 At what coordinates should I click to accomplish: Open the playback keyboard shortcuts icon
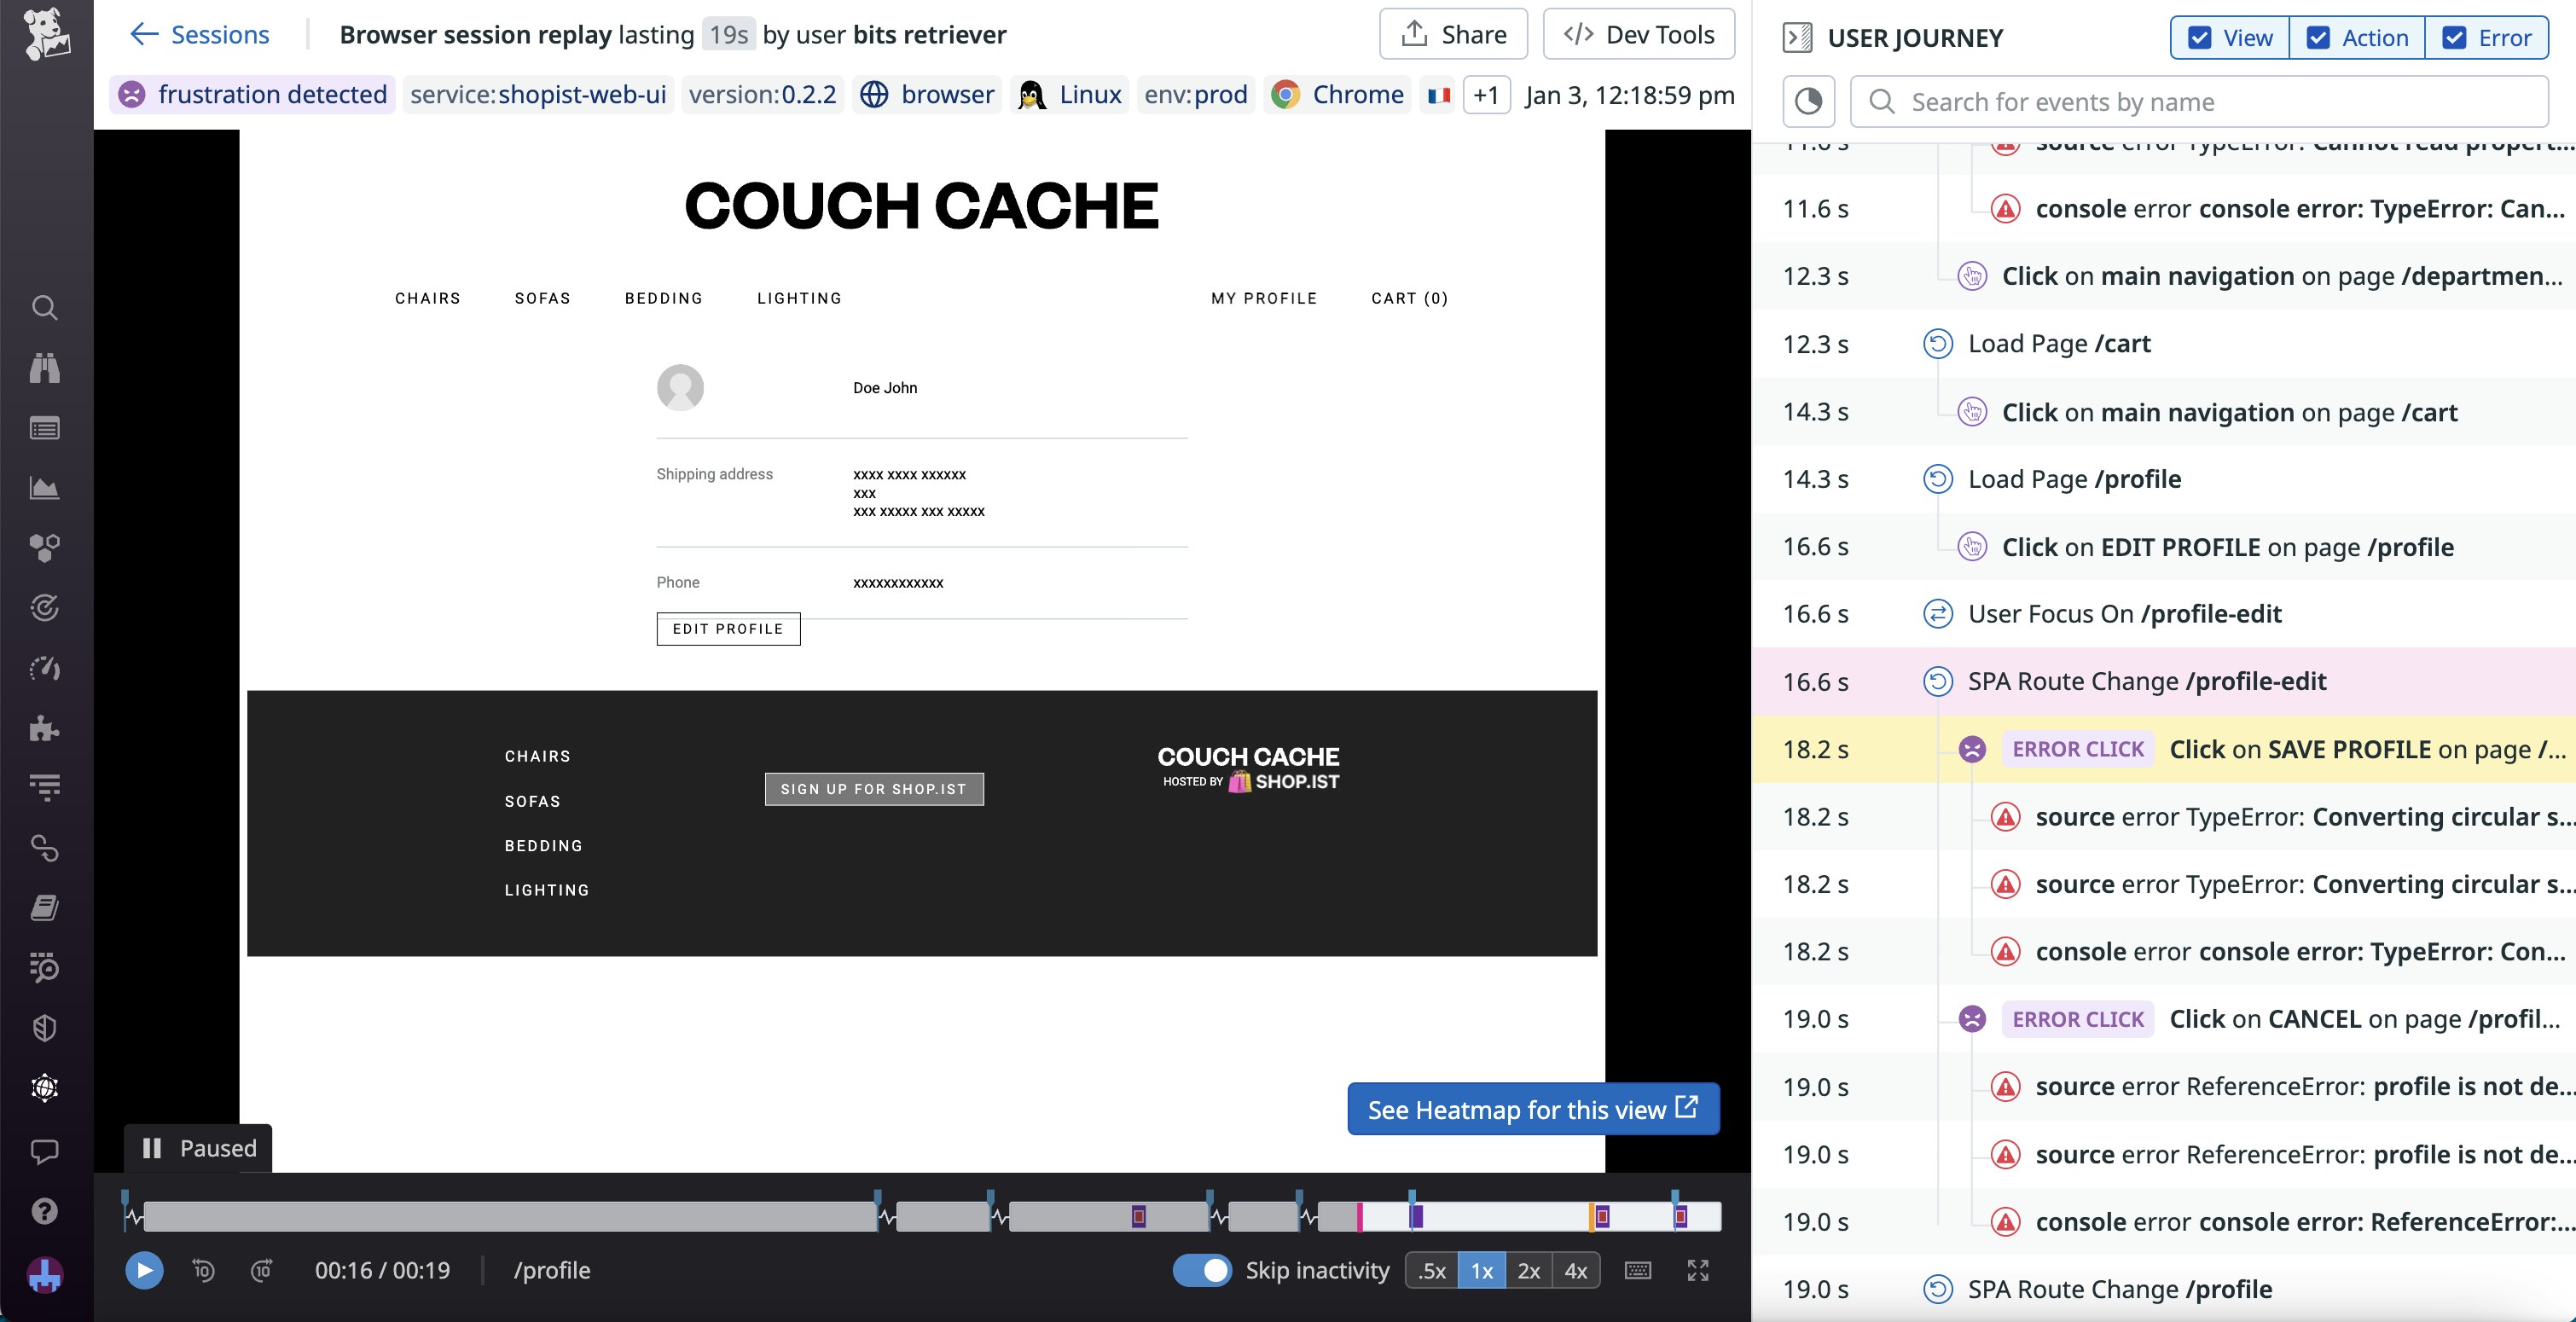pyautogui.click(x=1637, y=1270)
